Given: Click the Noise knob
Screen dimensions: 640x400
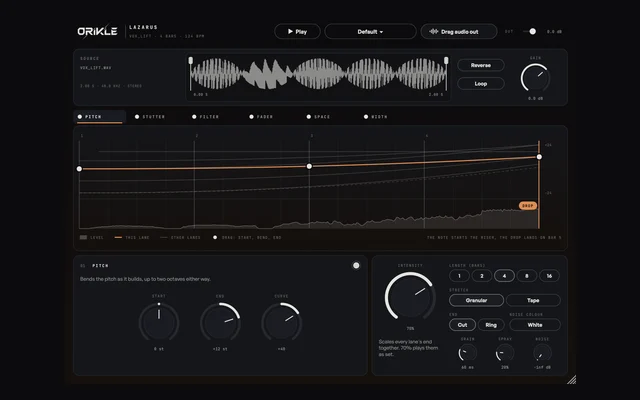Looking at the screenshot, I should point(542,353).
